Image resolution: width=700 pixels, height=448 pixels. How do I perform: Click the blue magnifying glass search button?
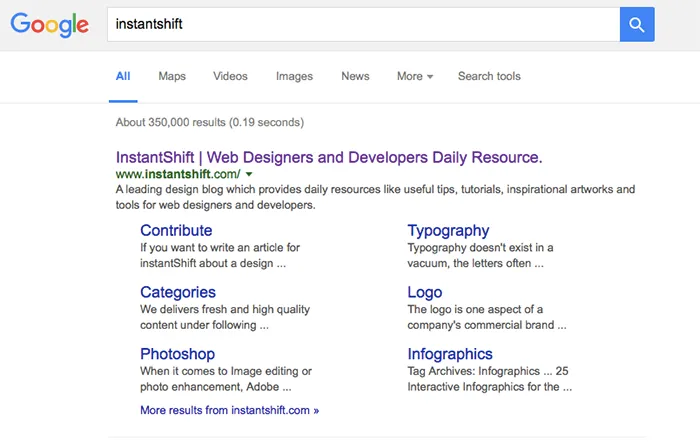(x=636, y=24)
